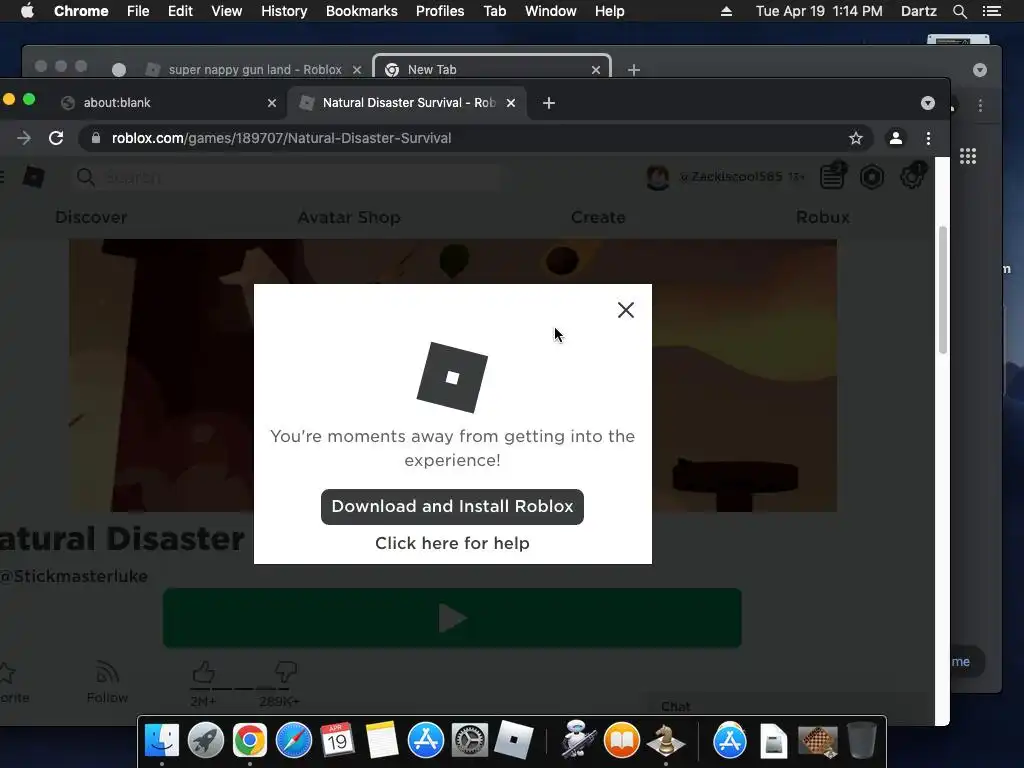Open Spotlight search in menu bar
The image size is (1024, 768).
(x=959, y=11)
